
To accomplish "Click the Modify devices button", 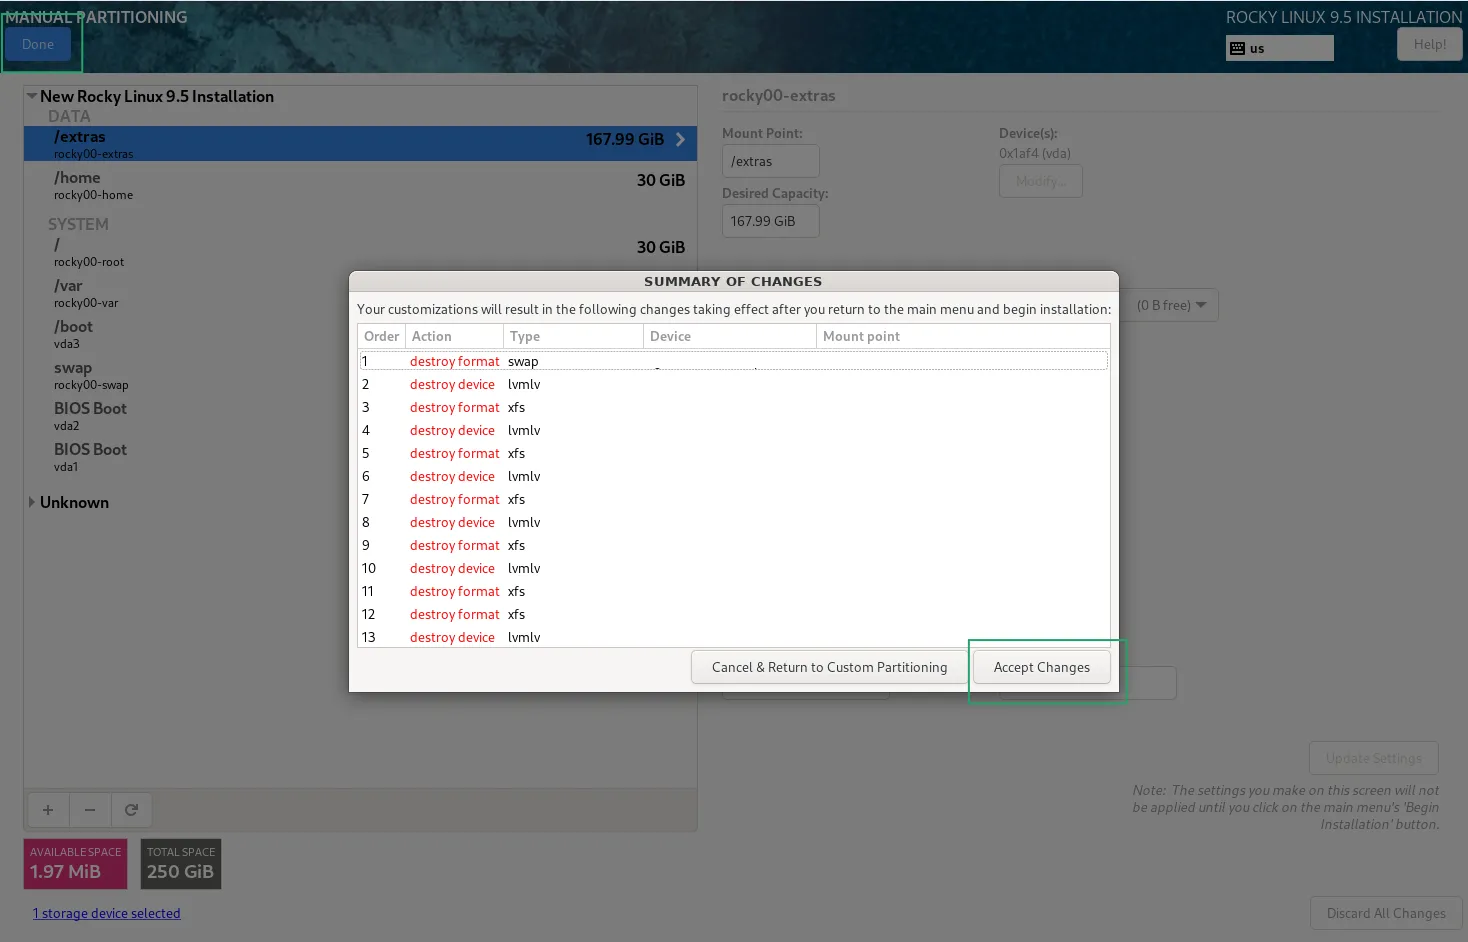I will click(1040, 181).
